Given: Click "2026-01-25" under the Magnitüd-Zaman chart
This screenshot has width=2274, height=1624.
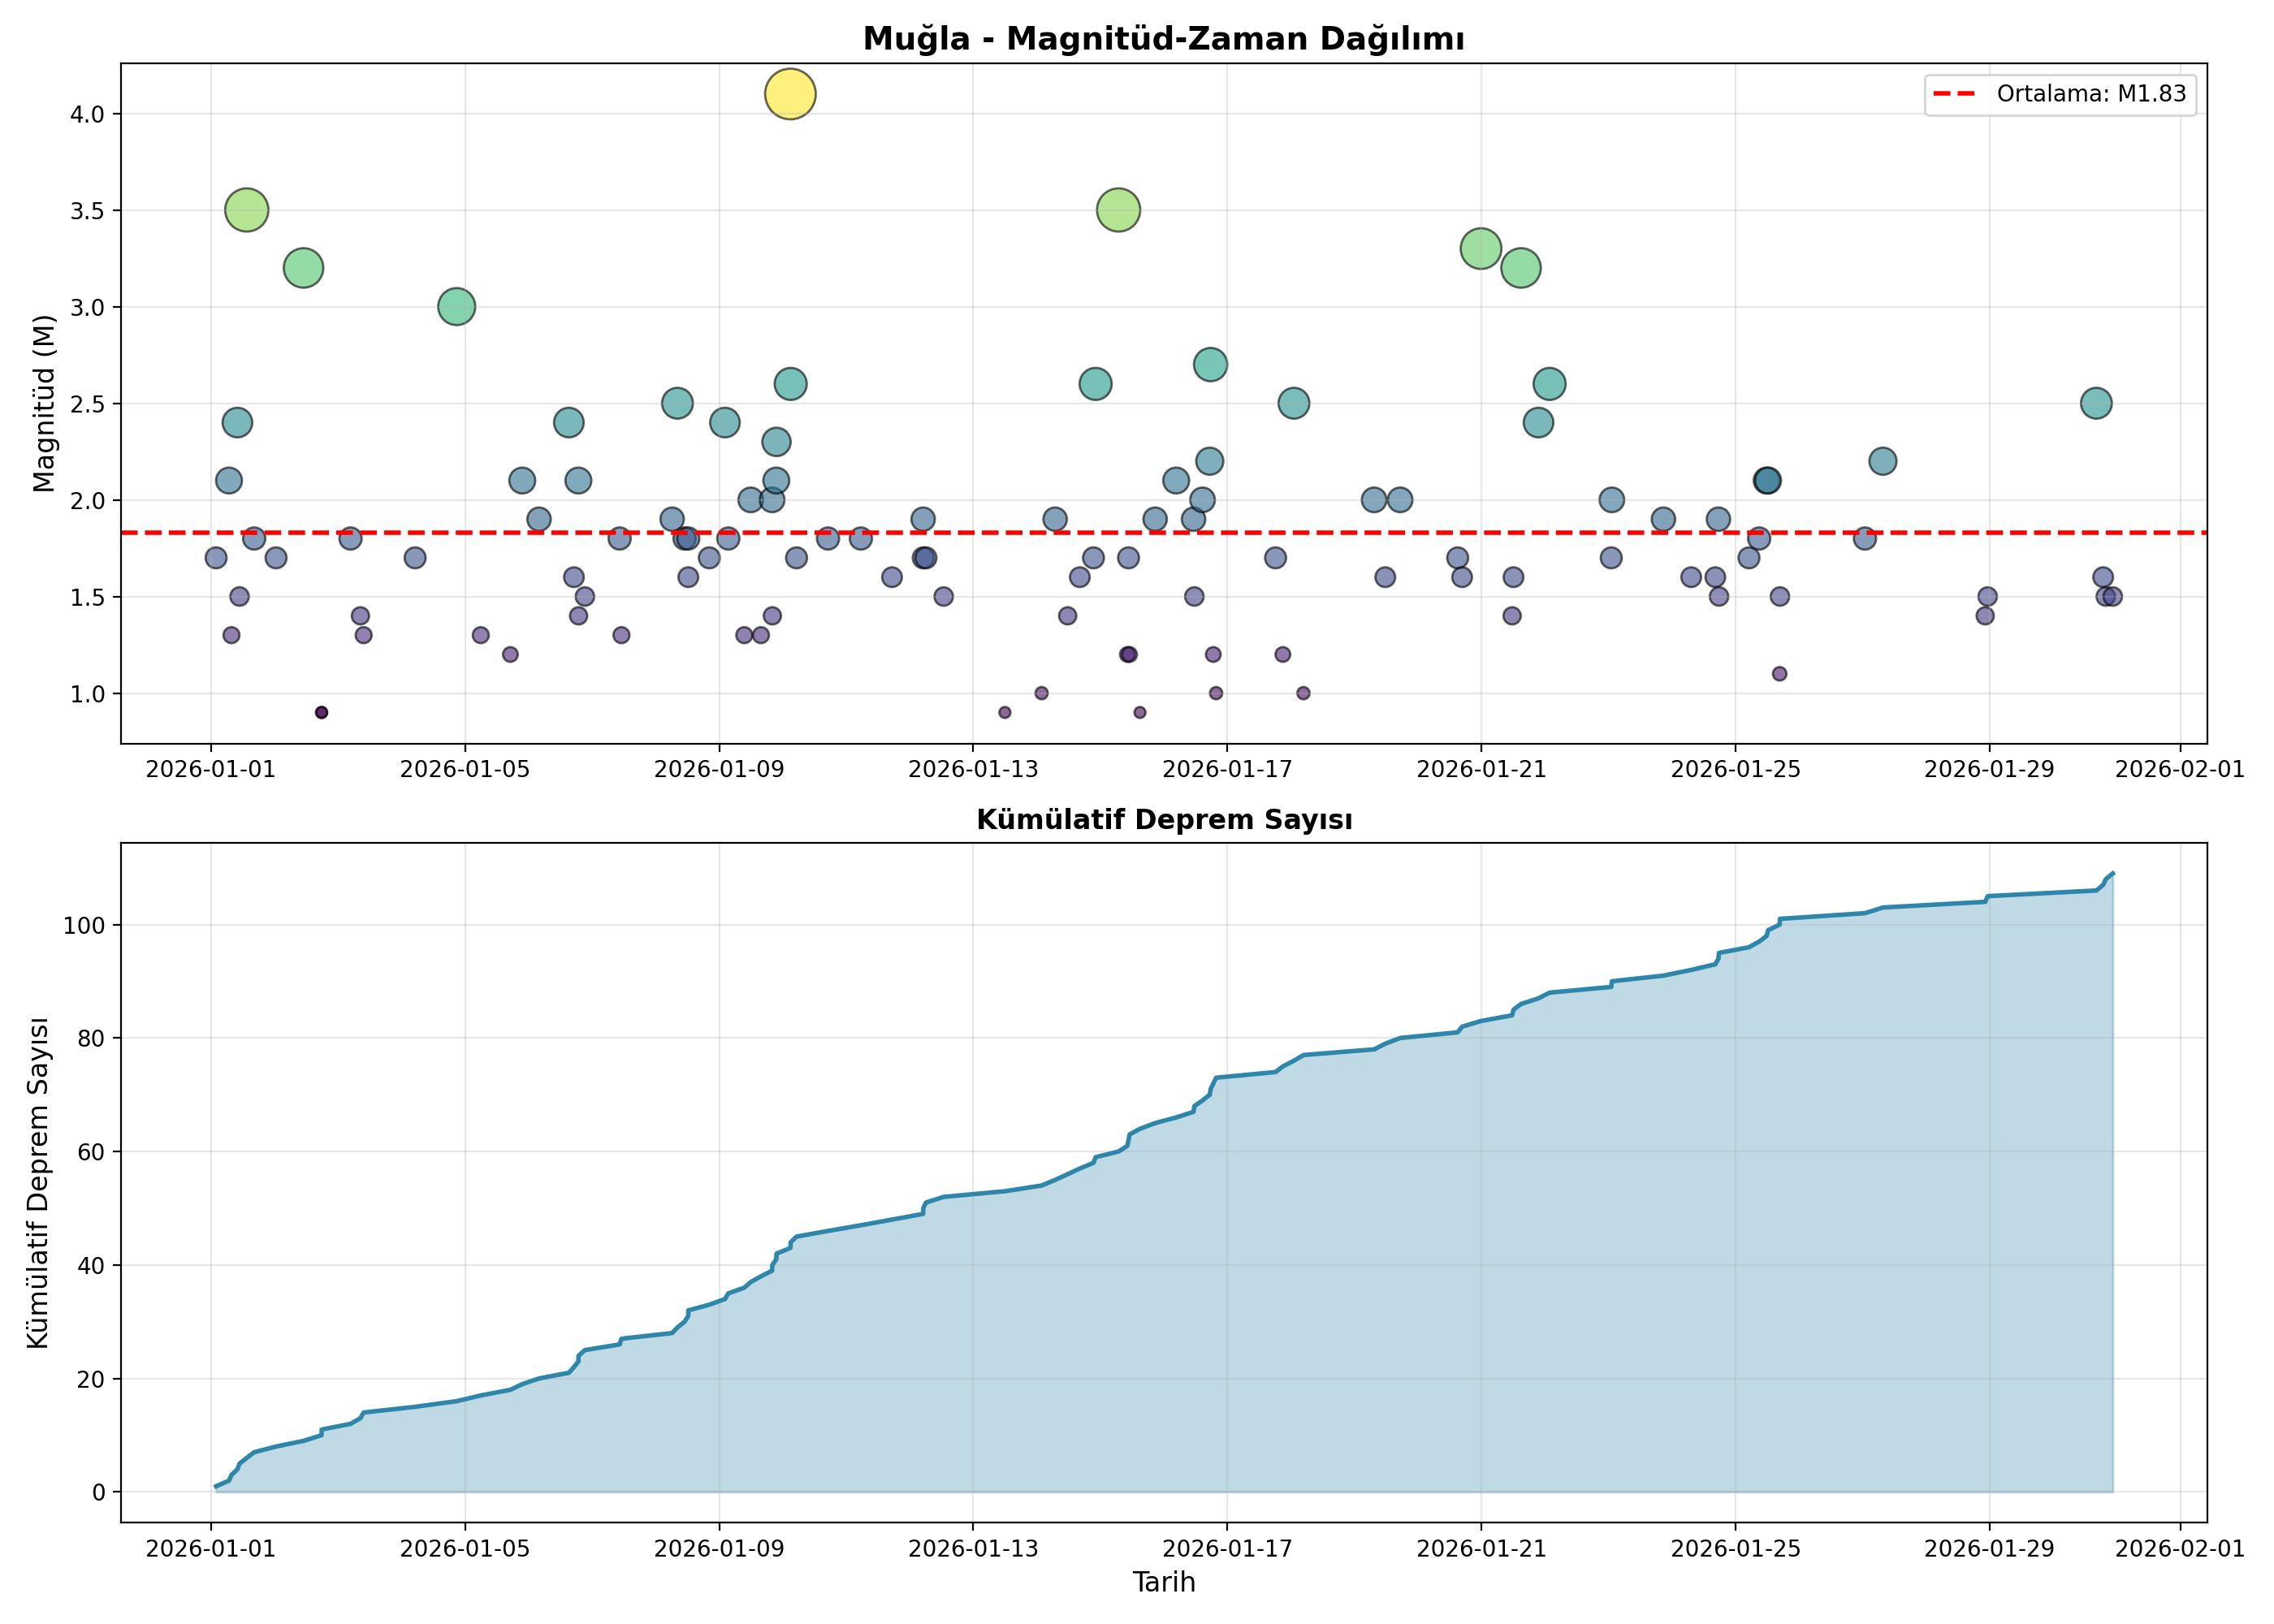Looking at the screenshot, I should [1735, 769].
